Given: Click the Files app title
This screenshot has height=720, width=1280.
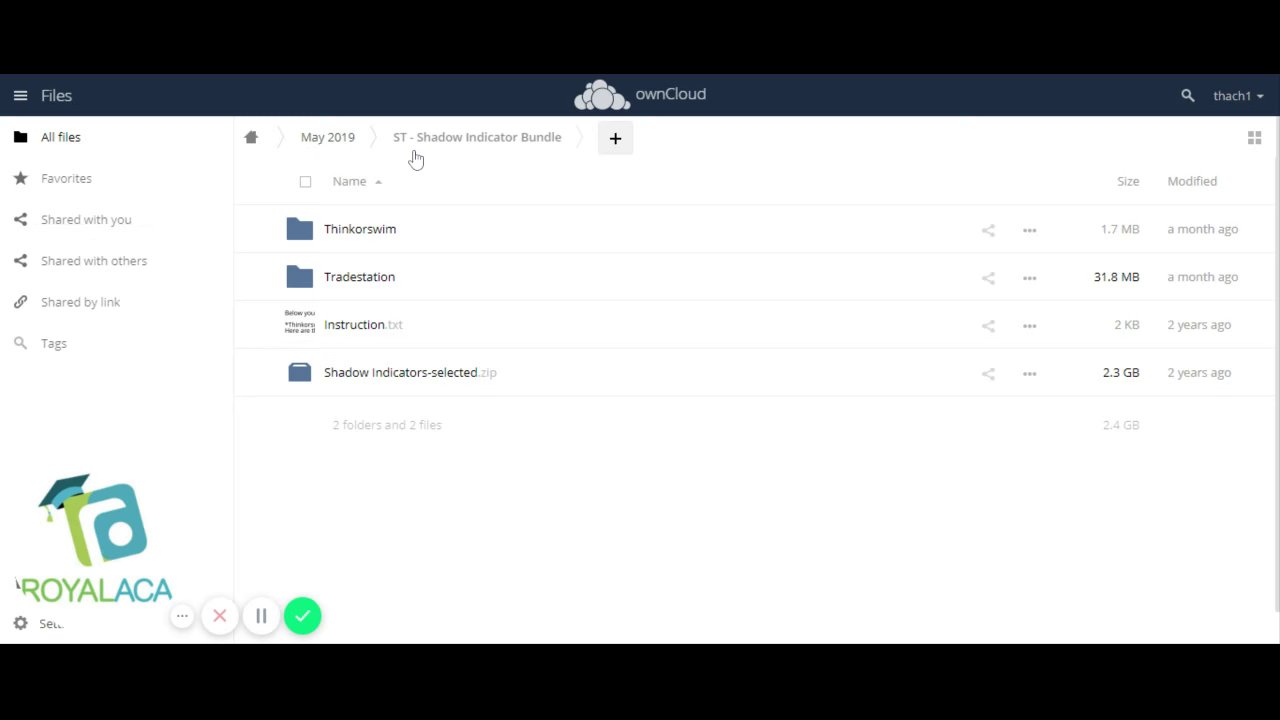Looking at the screenshot, I should click(x=56, y=95).
